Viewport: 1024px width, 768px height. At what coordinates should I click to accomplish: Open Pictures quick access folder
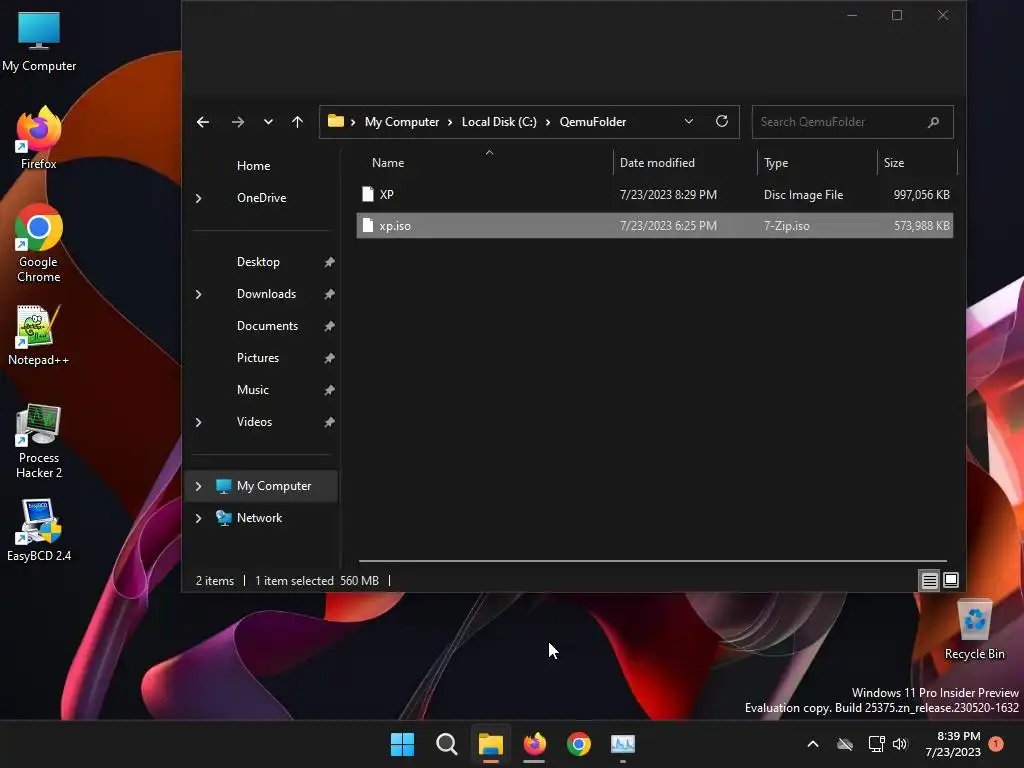(x=257, y=358)
